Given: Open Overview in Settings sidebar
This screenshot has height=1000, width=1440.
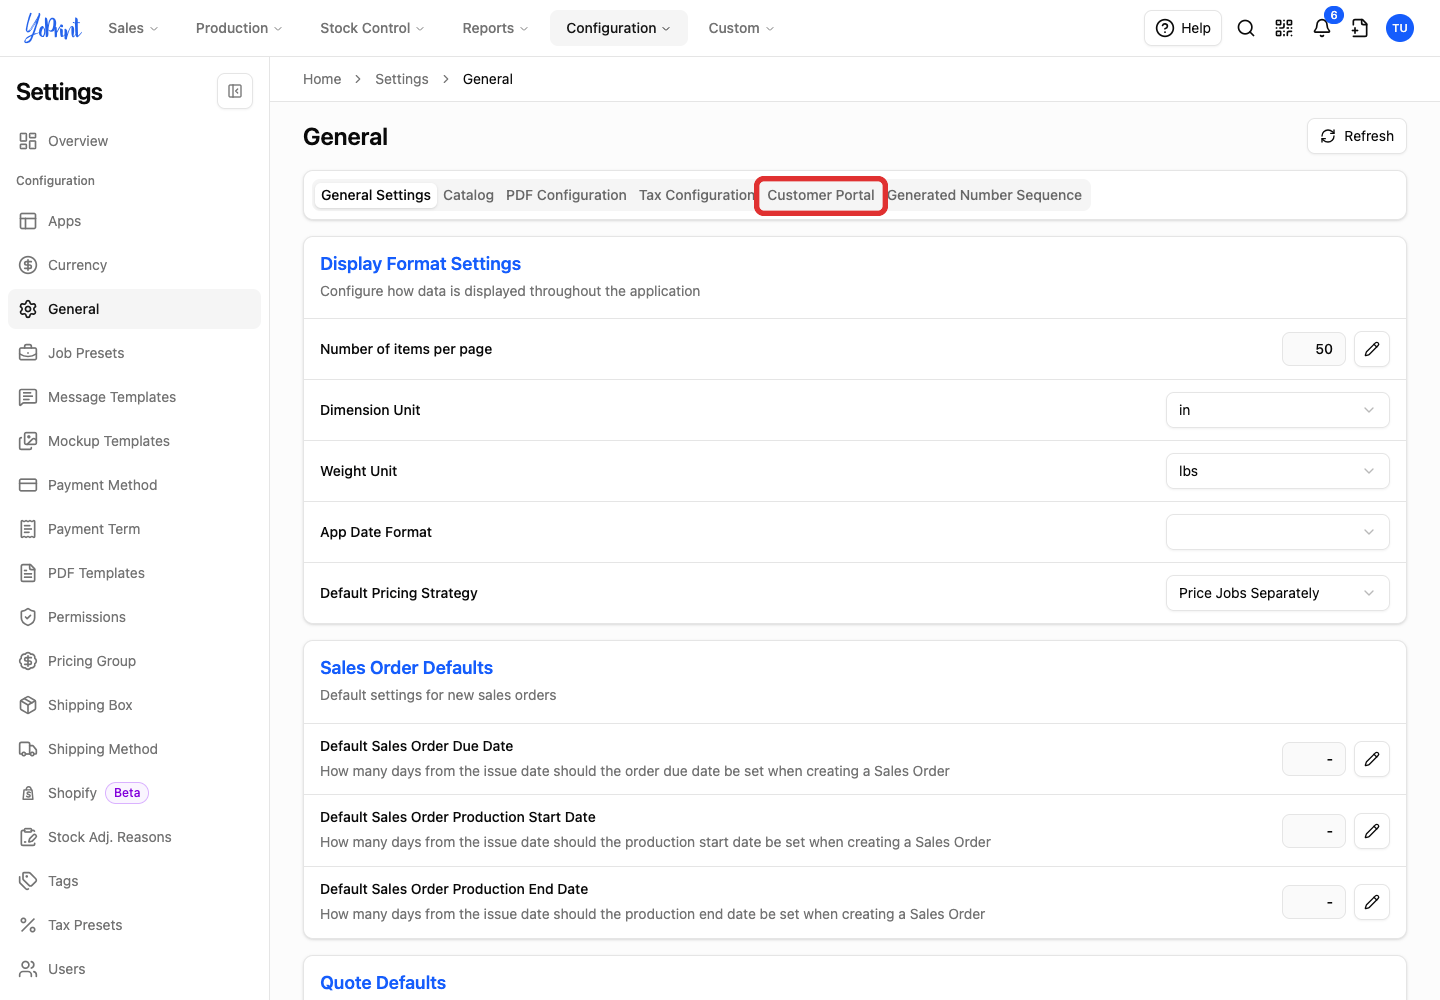Looking at the screenshot, I should click(x=134, y=141).
